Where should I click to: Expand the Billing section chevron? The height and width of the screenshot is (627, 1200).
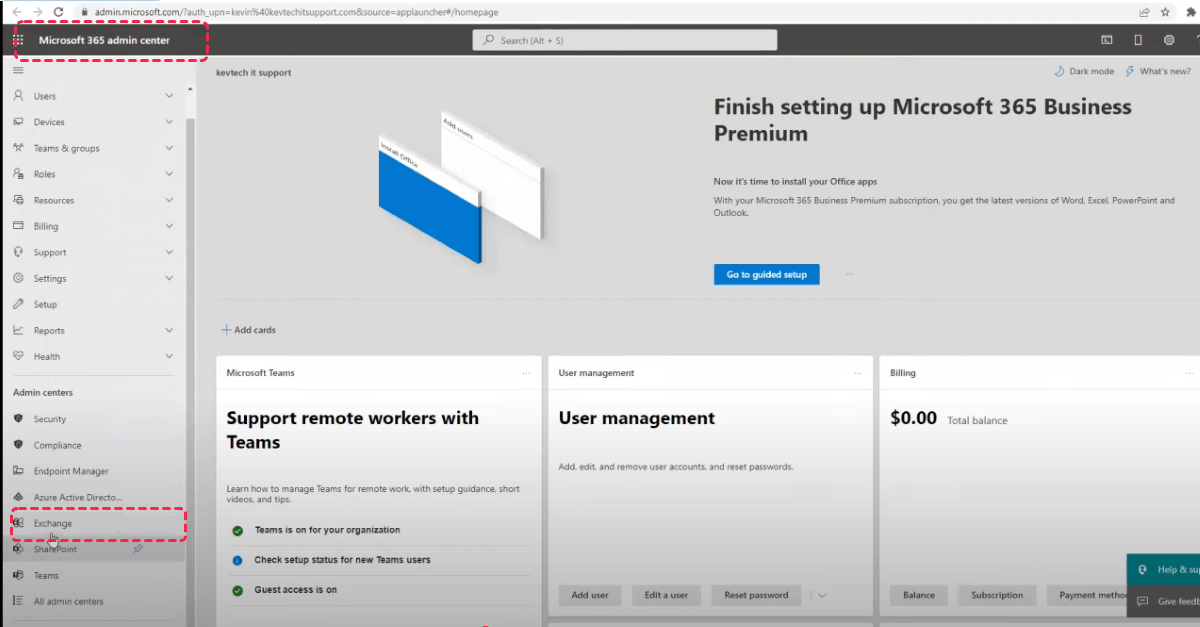169,226
